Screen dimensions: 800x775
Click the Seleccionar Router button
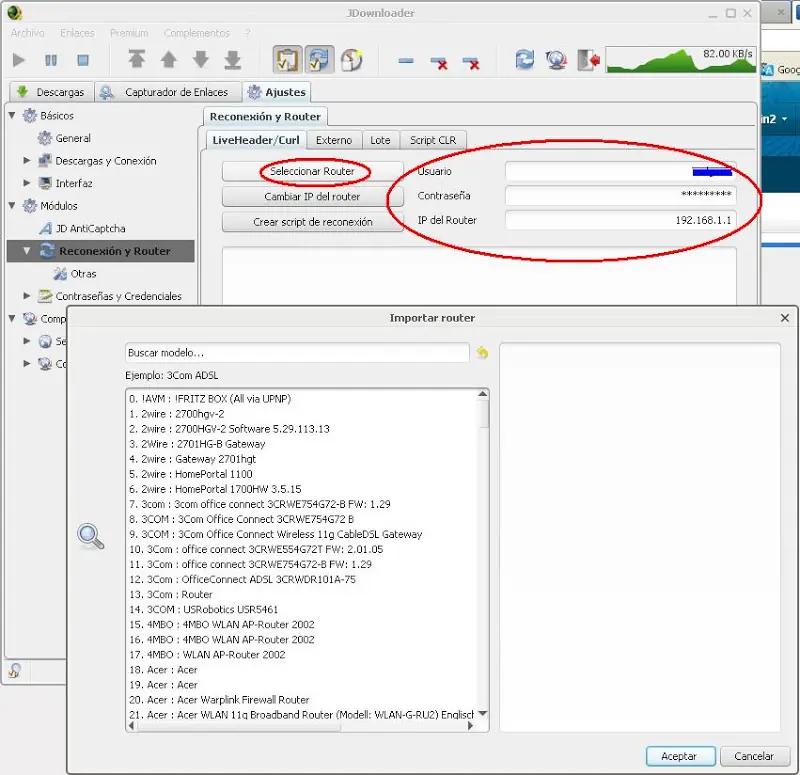pyautogui.click(x=312, y=171)
